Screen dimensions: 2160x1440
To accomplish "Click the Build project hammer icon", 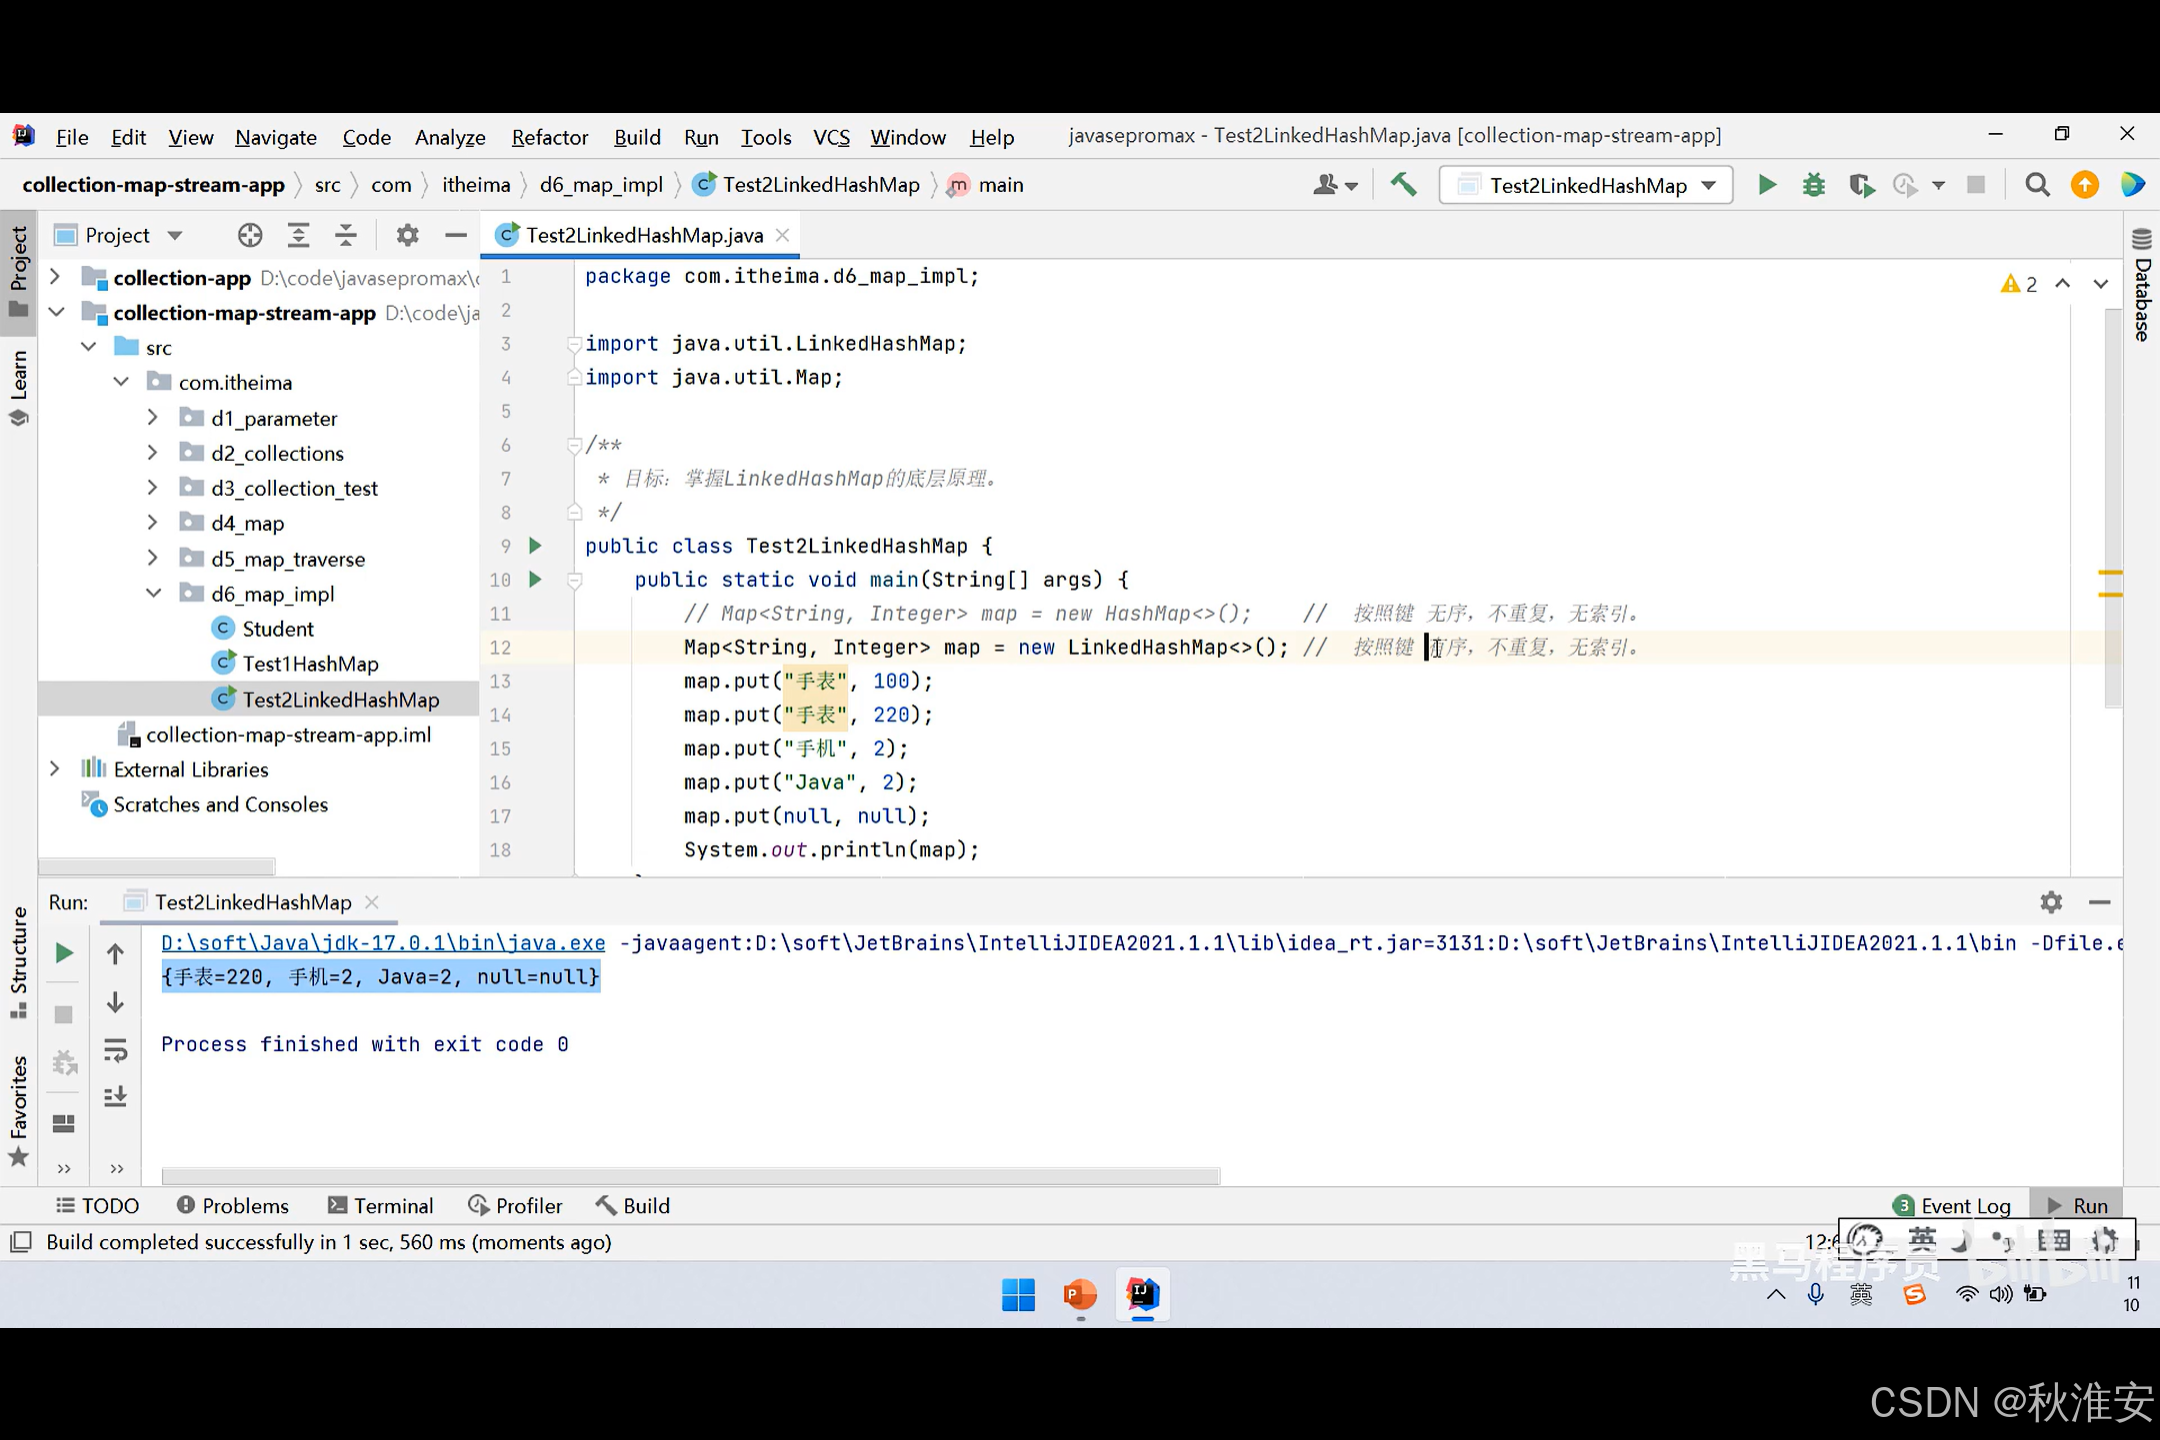I will (1403, 185).
